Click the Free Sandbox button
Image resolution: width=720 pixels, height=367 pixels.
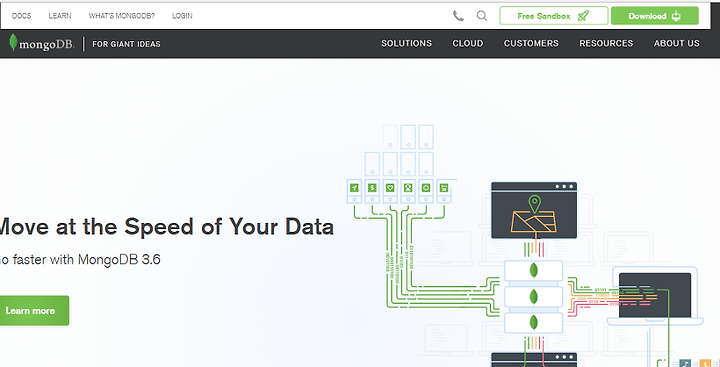coord(554,16)
